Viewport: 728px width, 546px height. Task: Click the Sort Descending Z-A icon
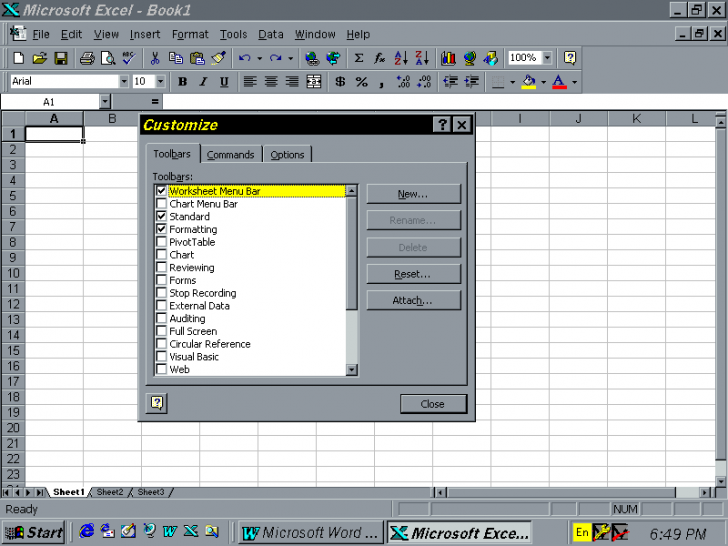[x=422, y=58]
